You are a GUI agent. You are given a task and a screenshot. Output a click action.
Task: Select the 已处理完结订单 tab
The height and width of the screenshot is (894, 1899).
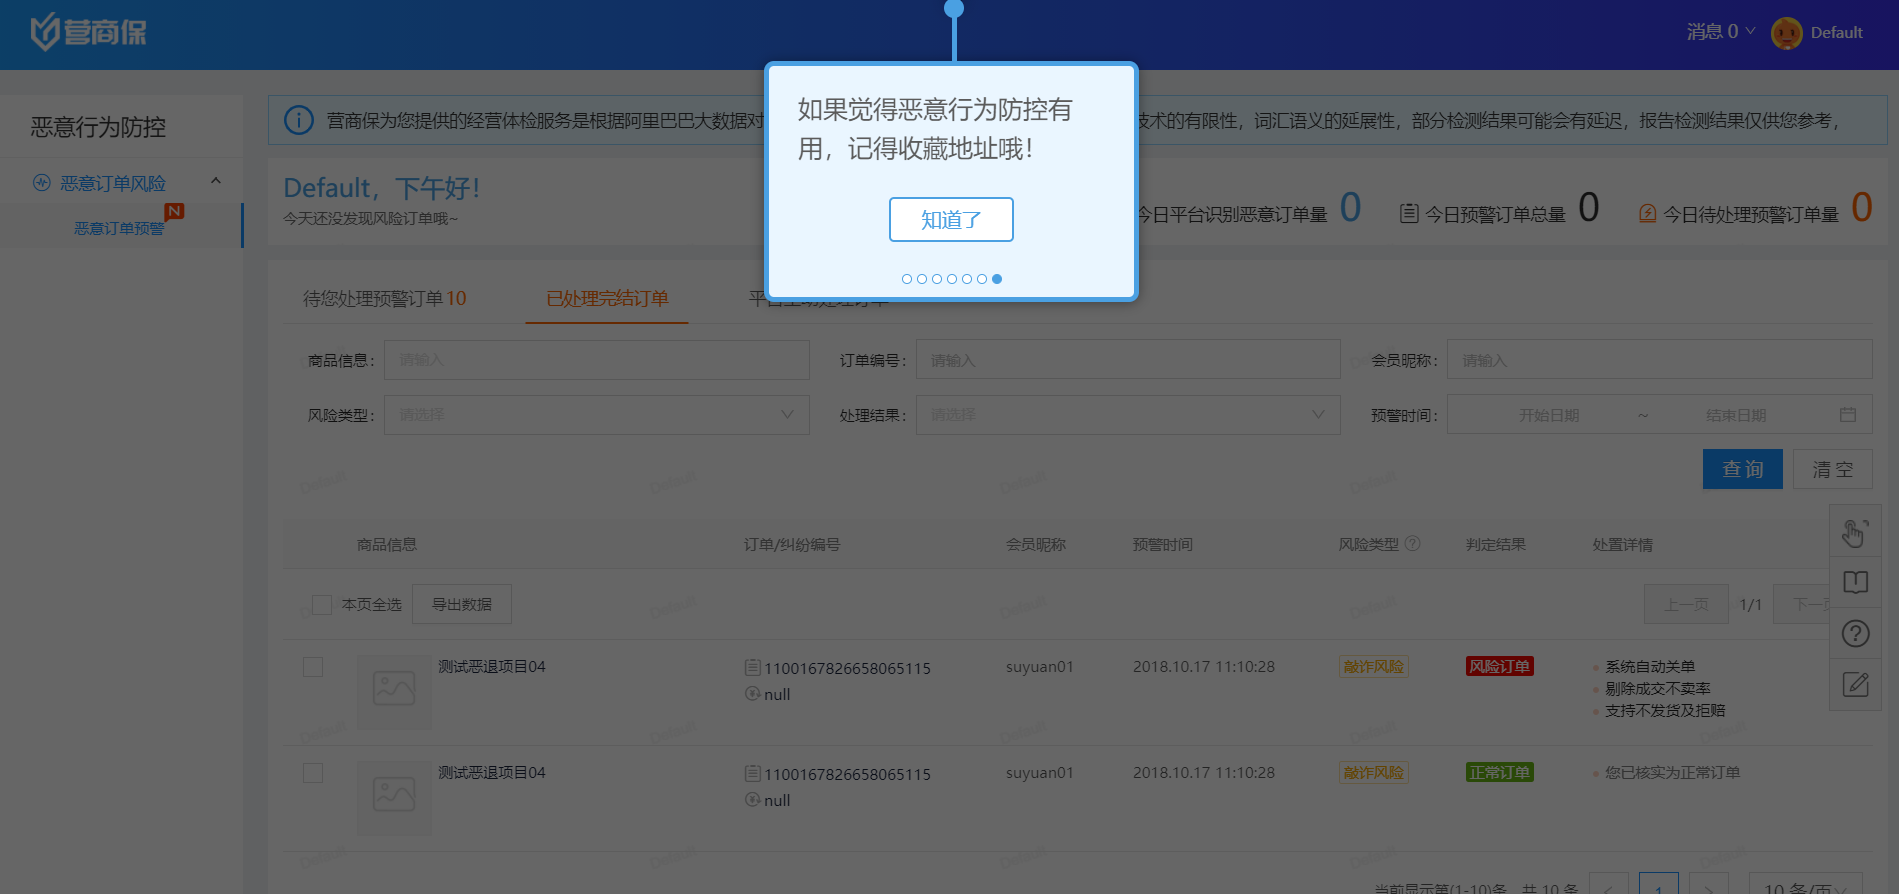(607, 299)
